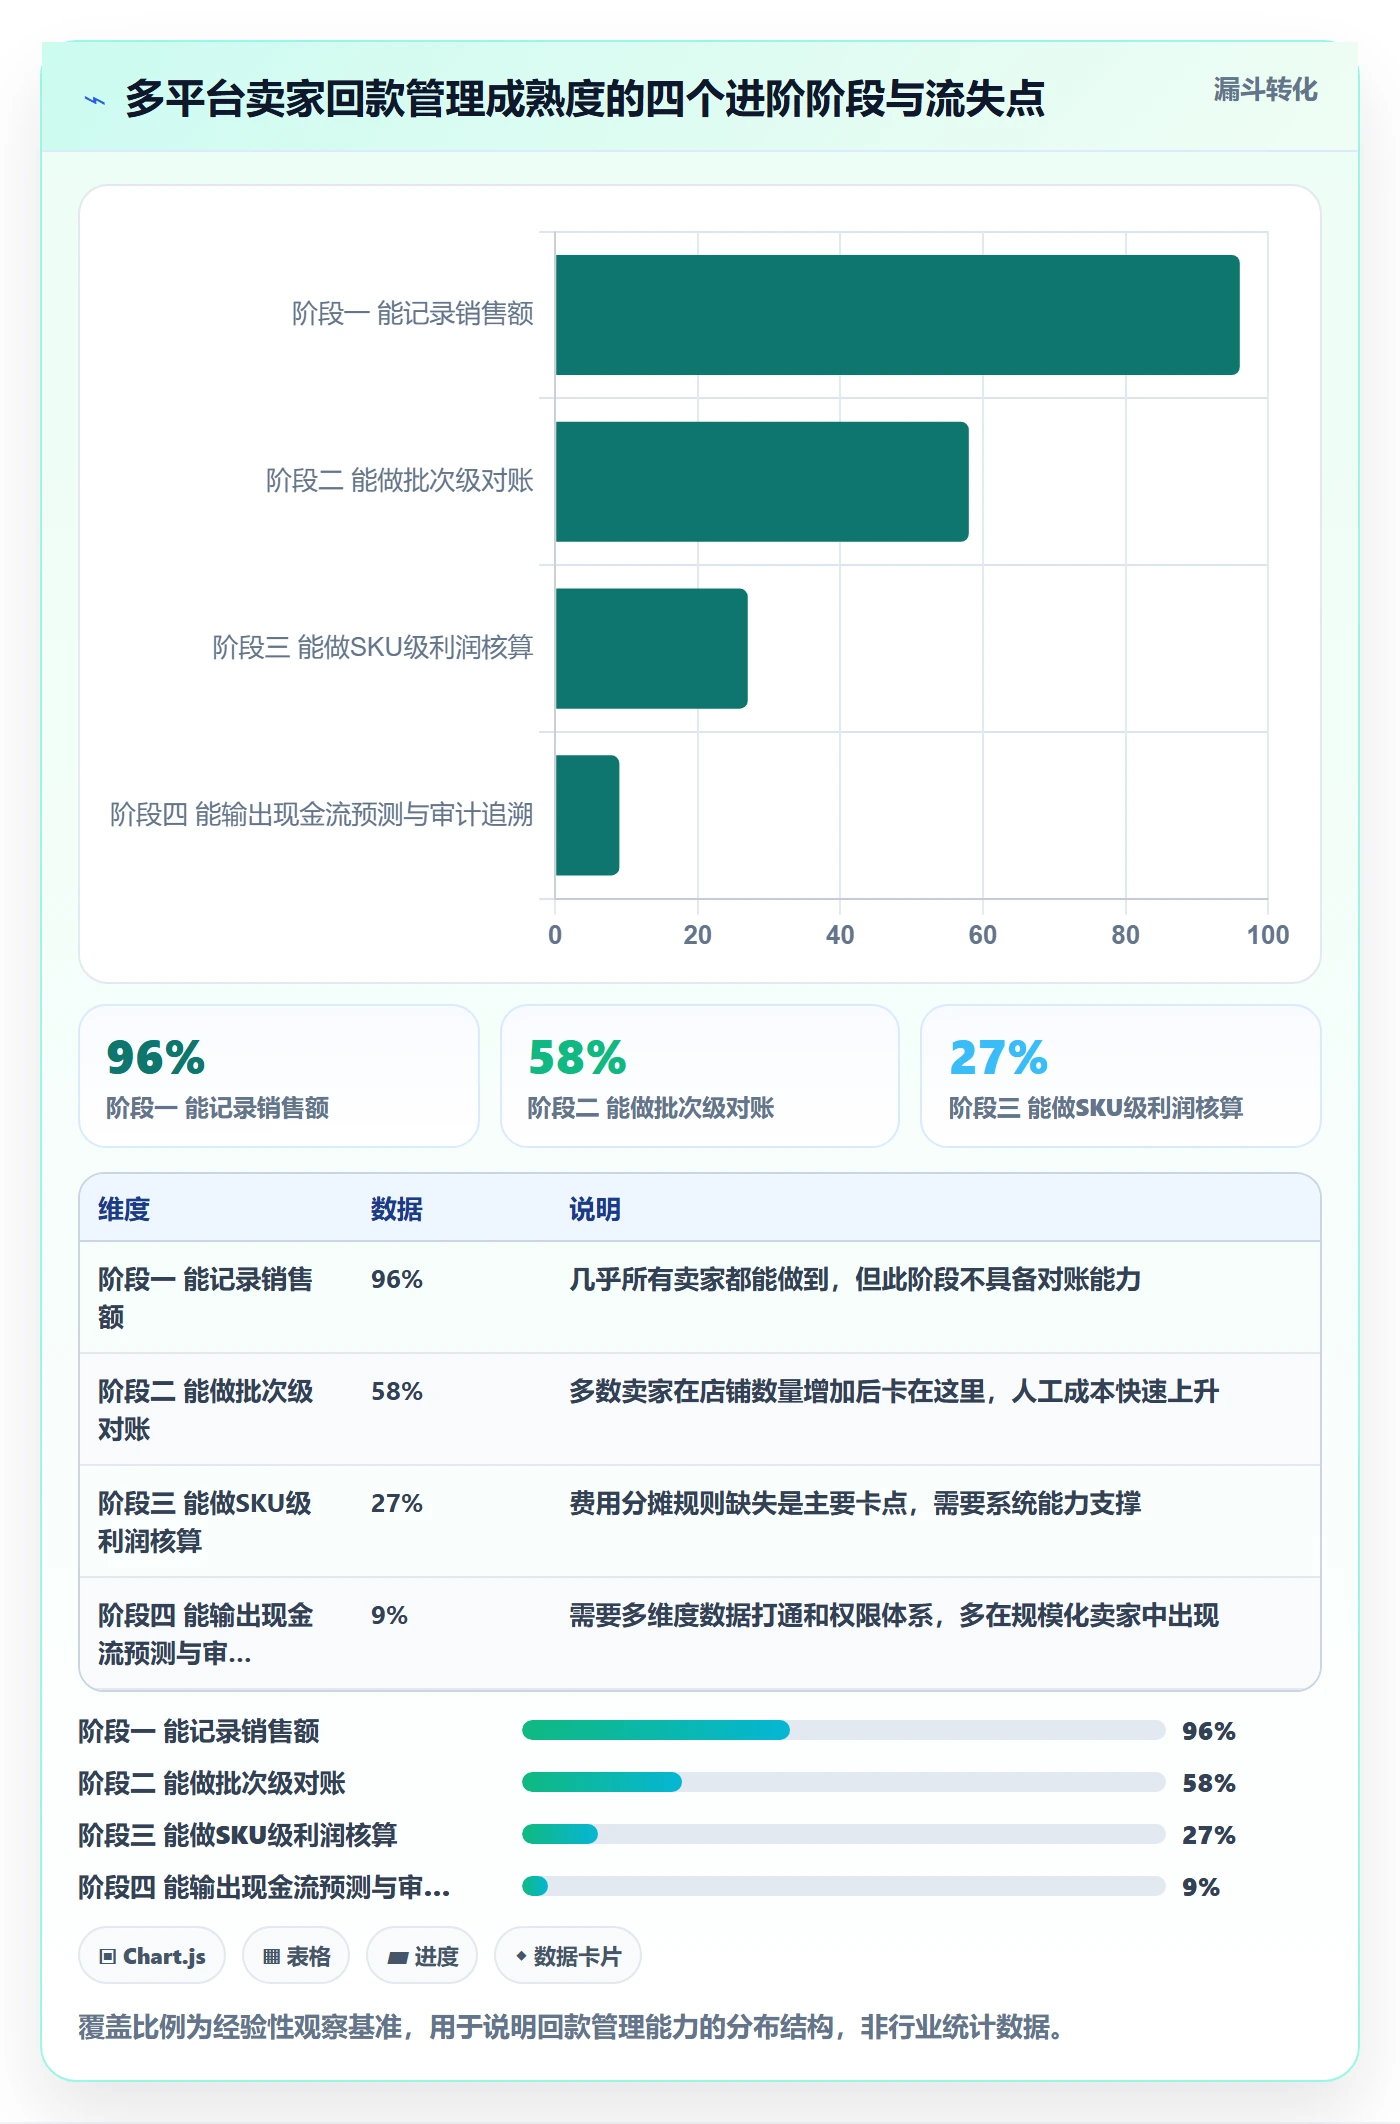This screenshot has height=2124, width=1400.
Task: Click the 阶段二 能做批次级对账 chart bar
Action: click(762, 482)
